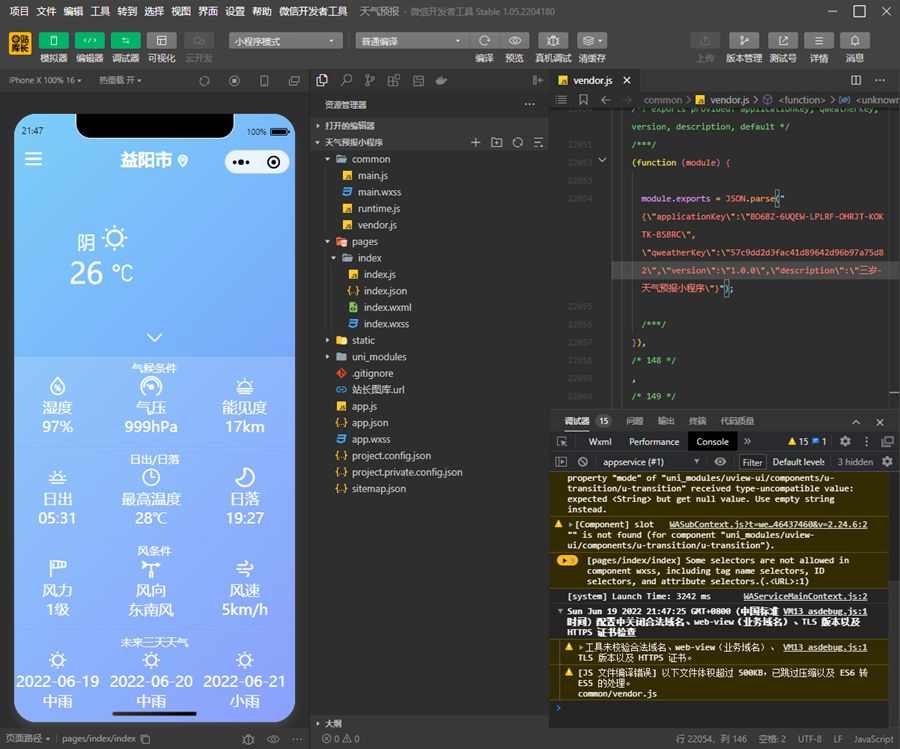
Task: Click the 版本管理 version management icon
Action: (743, 41)
